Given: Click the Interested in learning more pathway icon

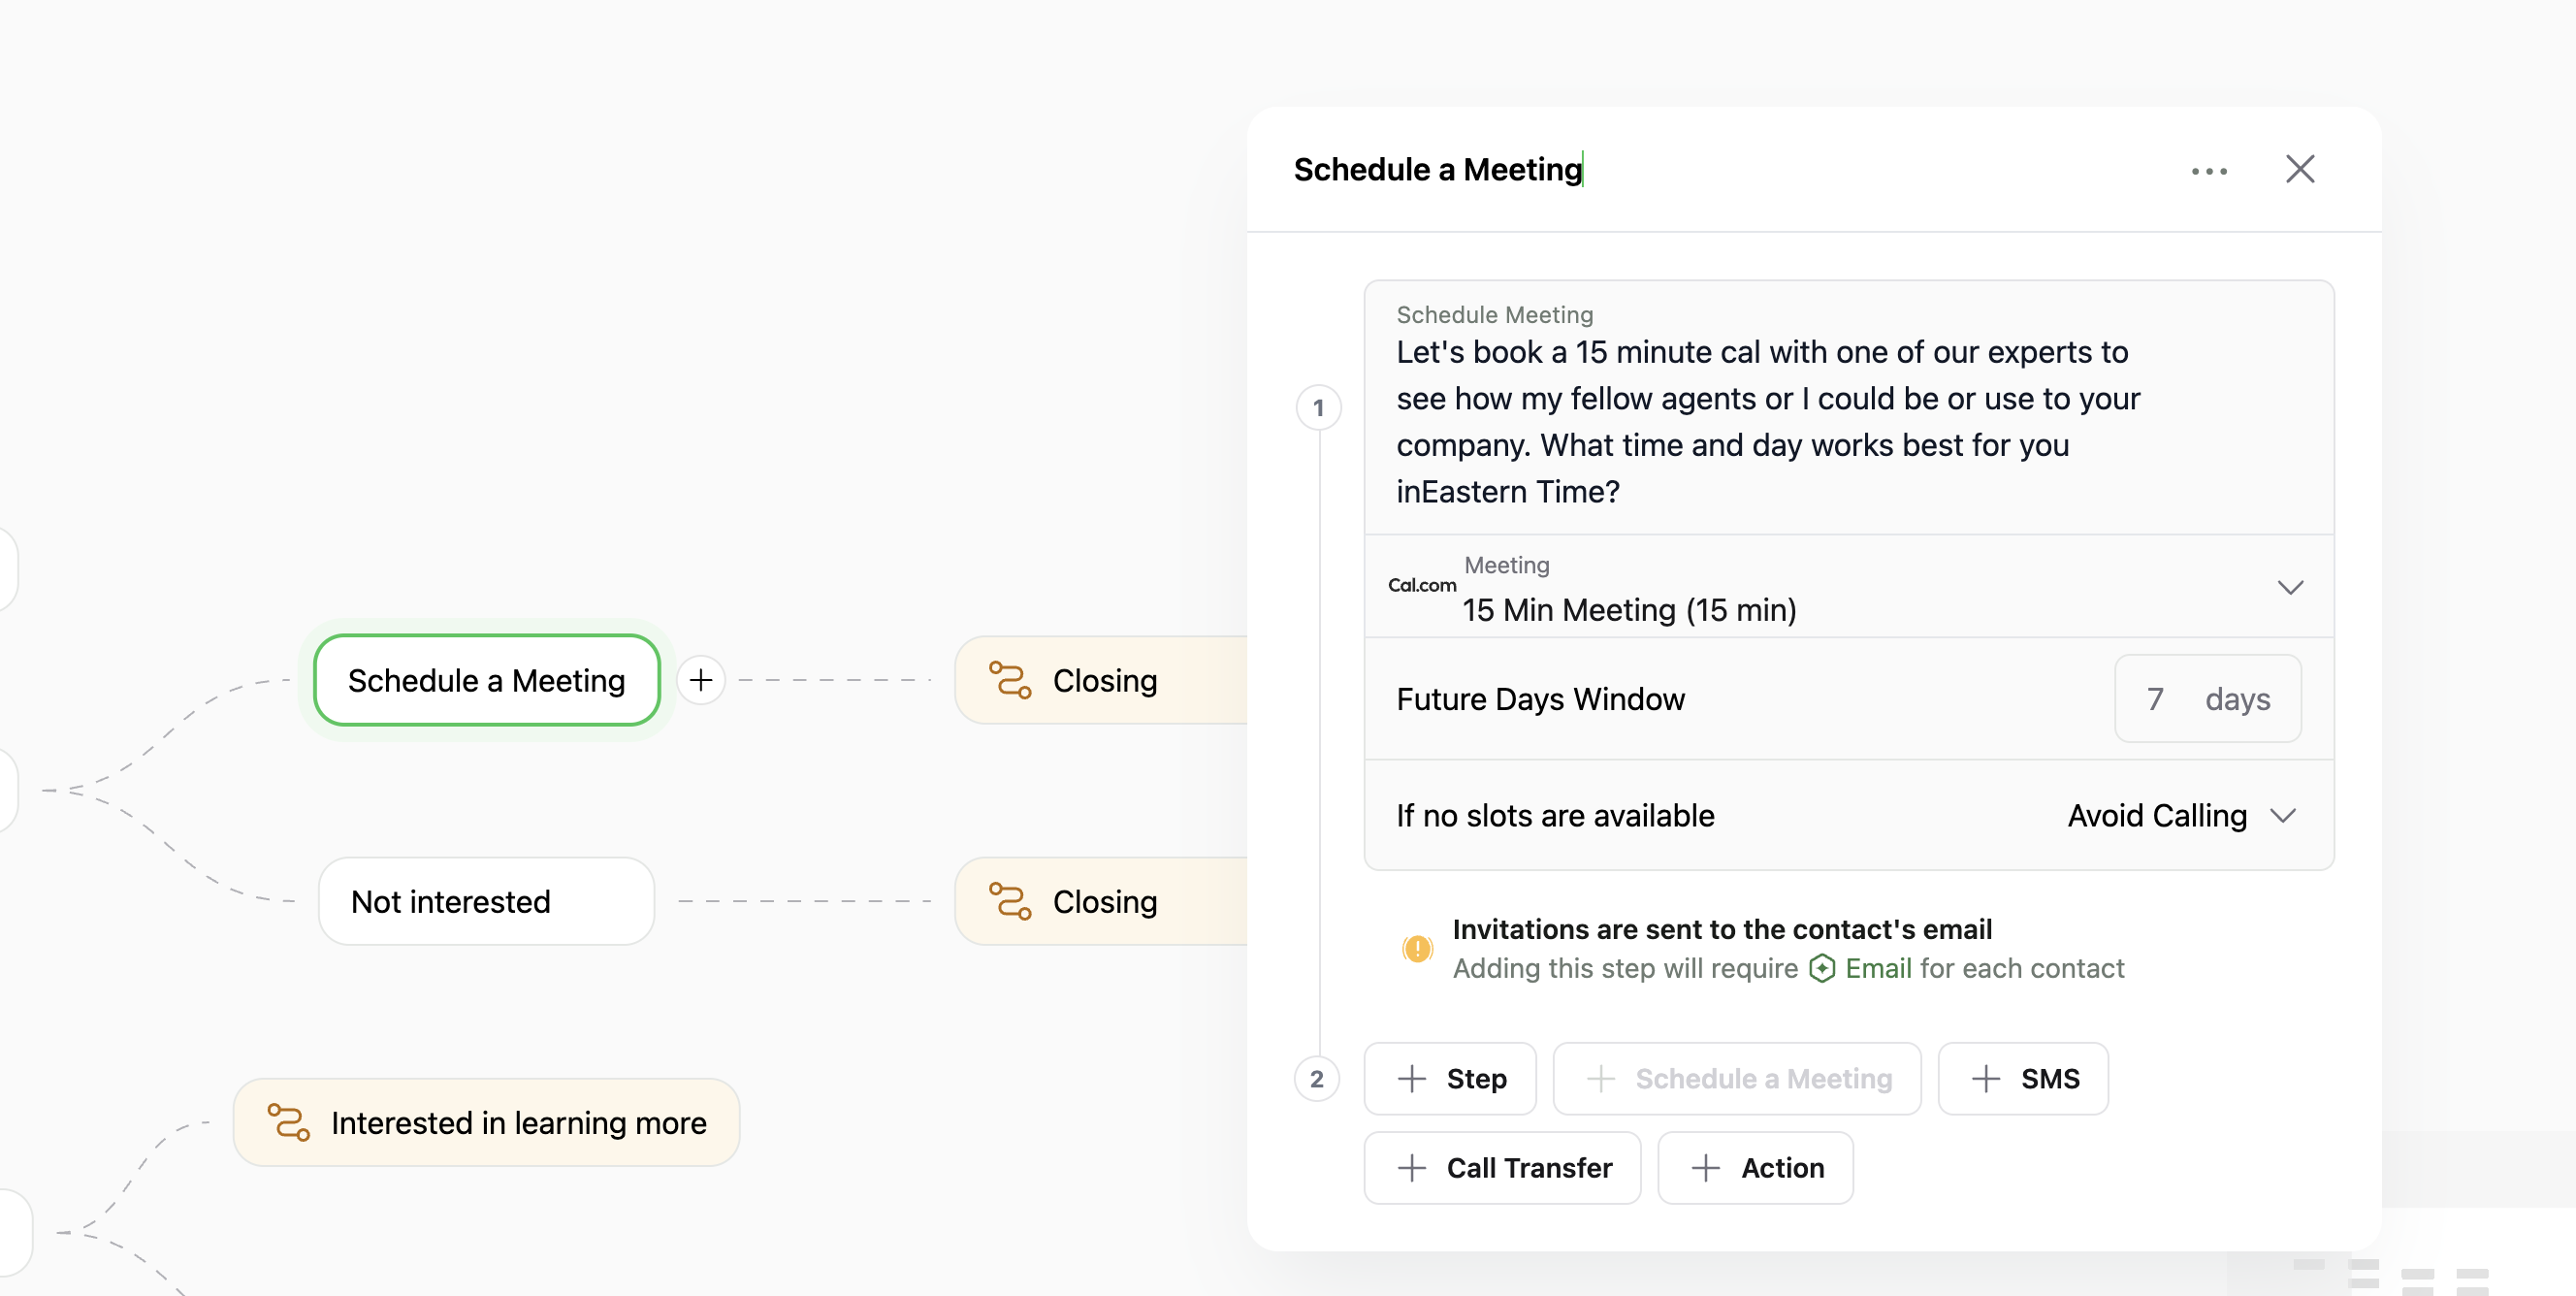Looking at the screenshot, I should [x=288, y=1122].
